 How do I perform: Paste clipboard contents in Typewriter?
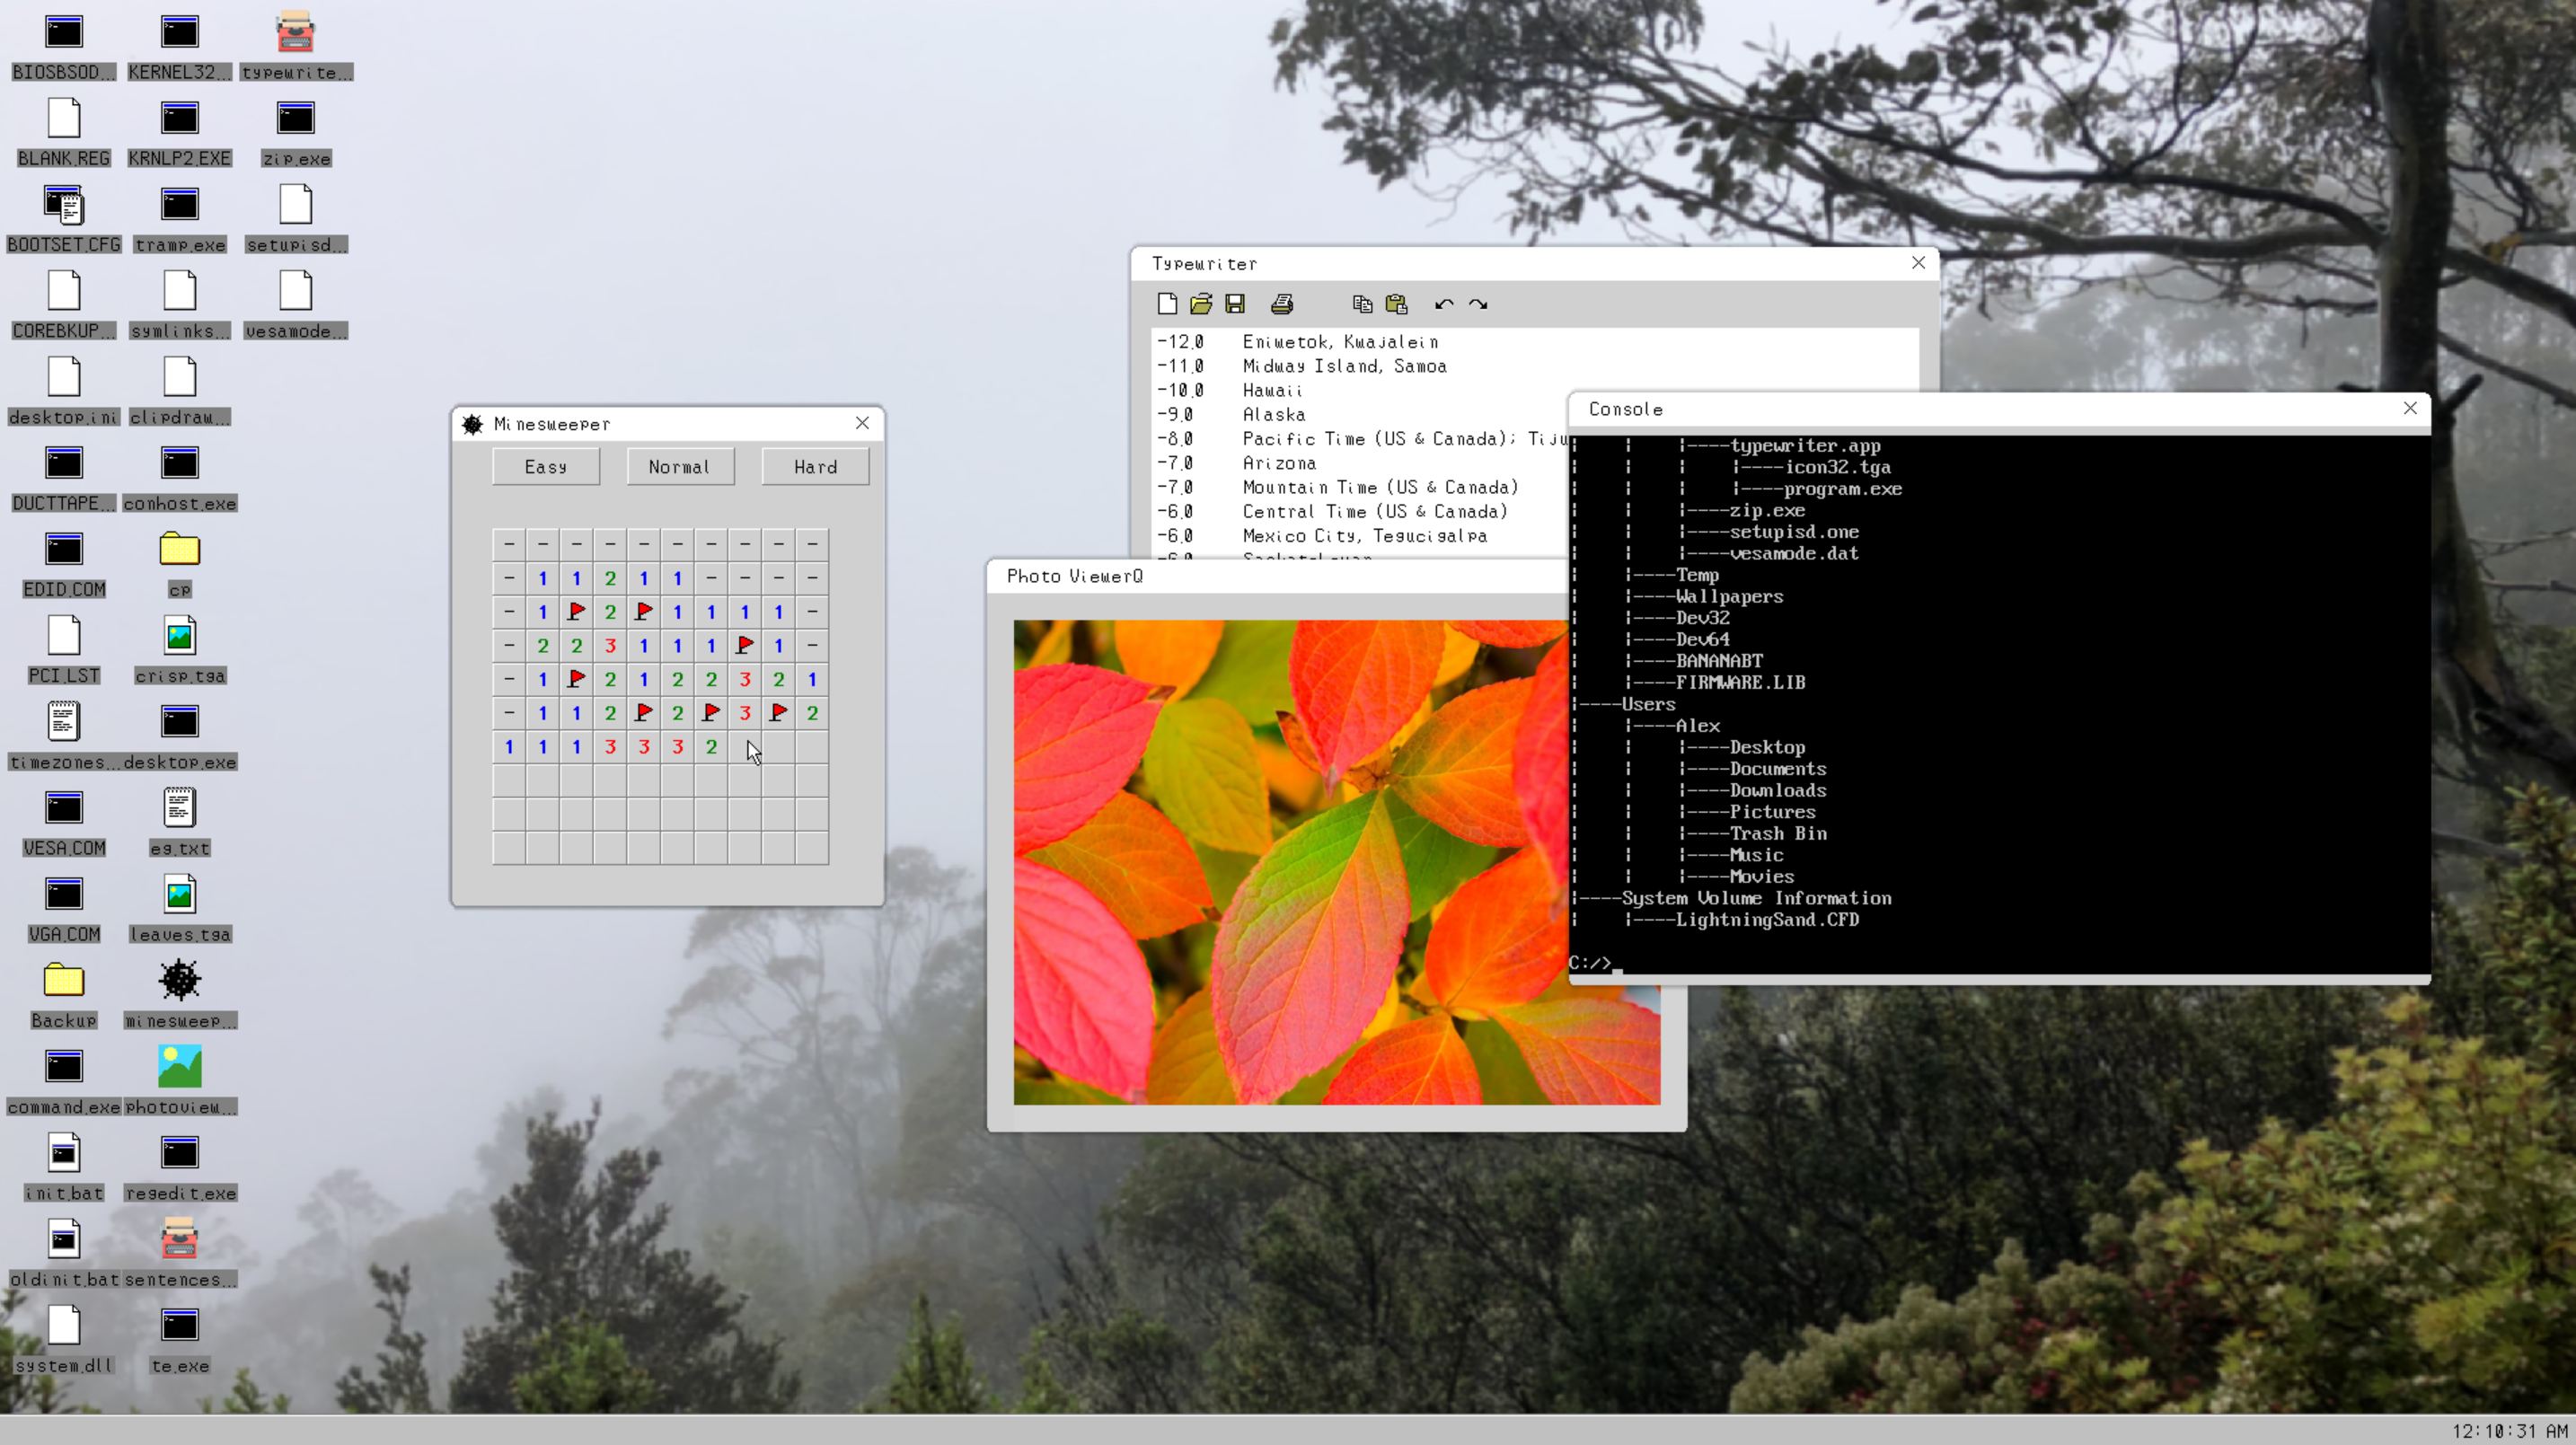1396,303
